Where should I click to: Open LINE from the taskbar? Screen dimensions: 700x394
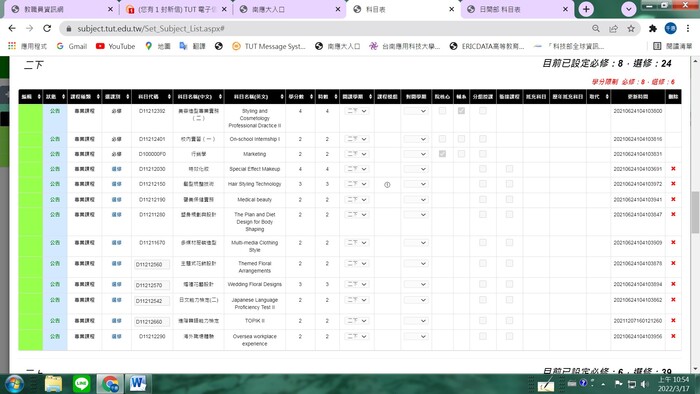click(81, 384)
